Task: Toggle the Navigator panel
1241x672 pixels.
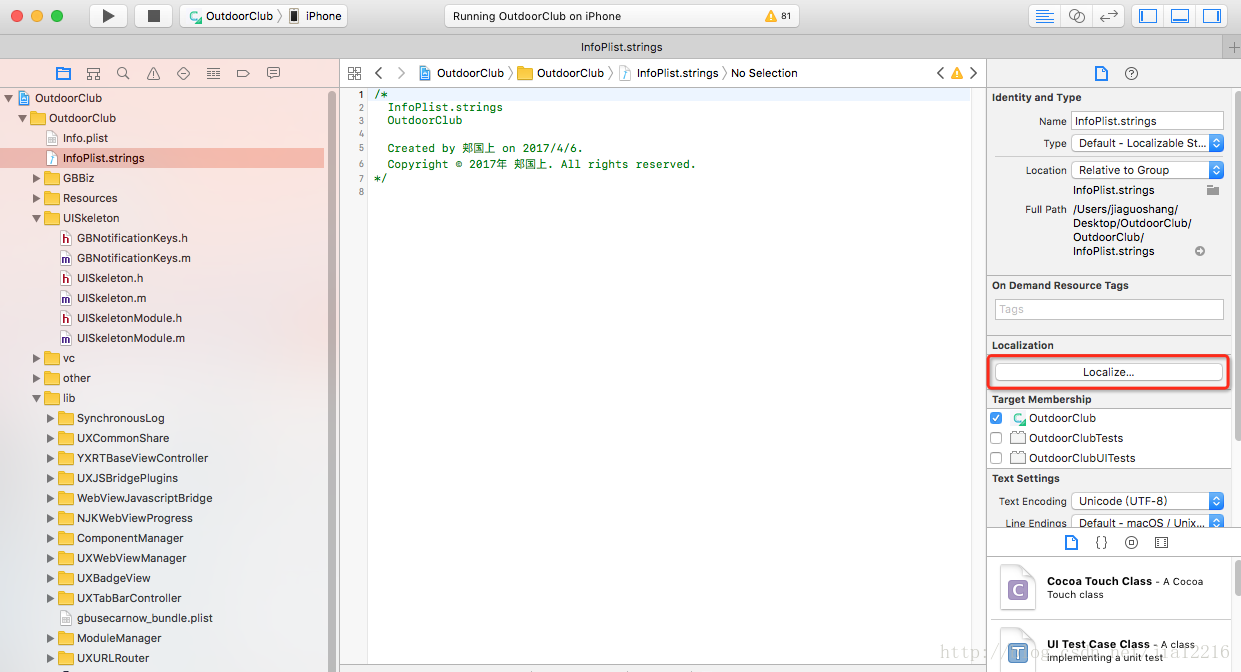Action: click(x=1148, y=16)
